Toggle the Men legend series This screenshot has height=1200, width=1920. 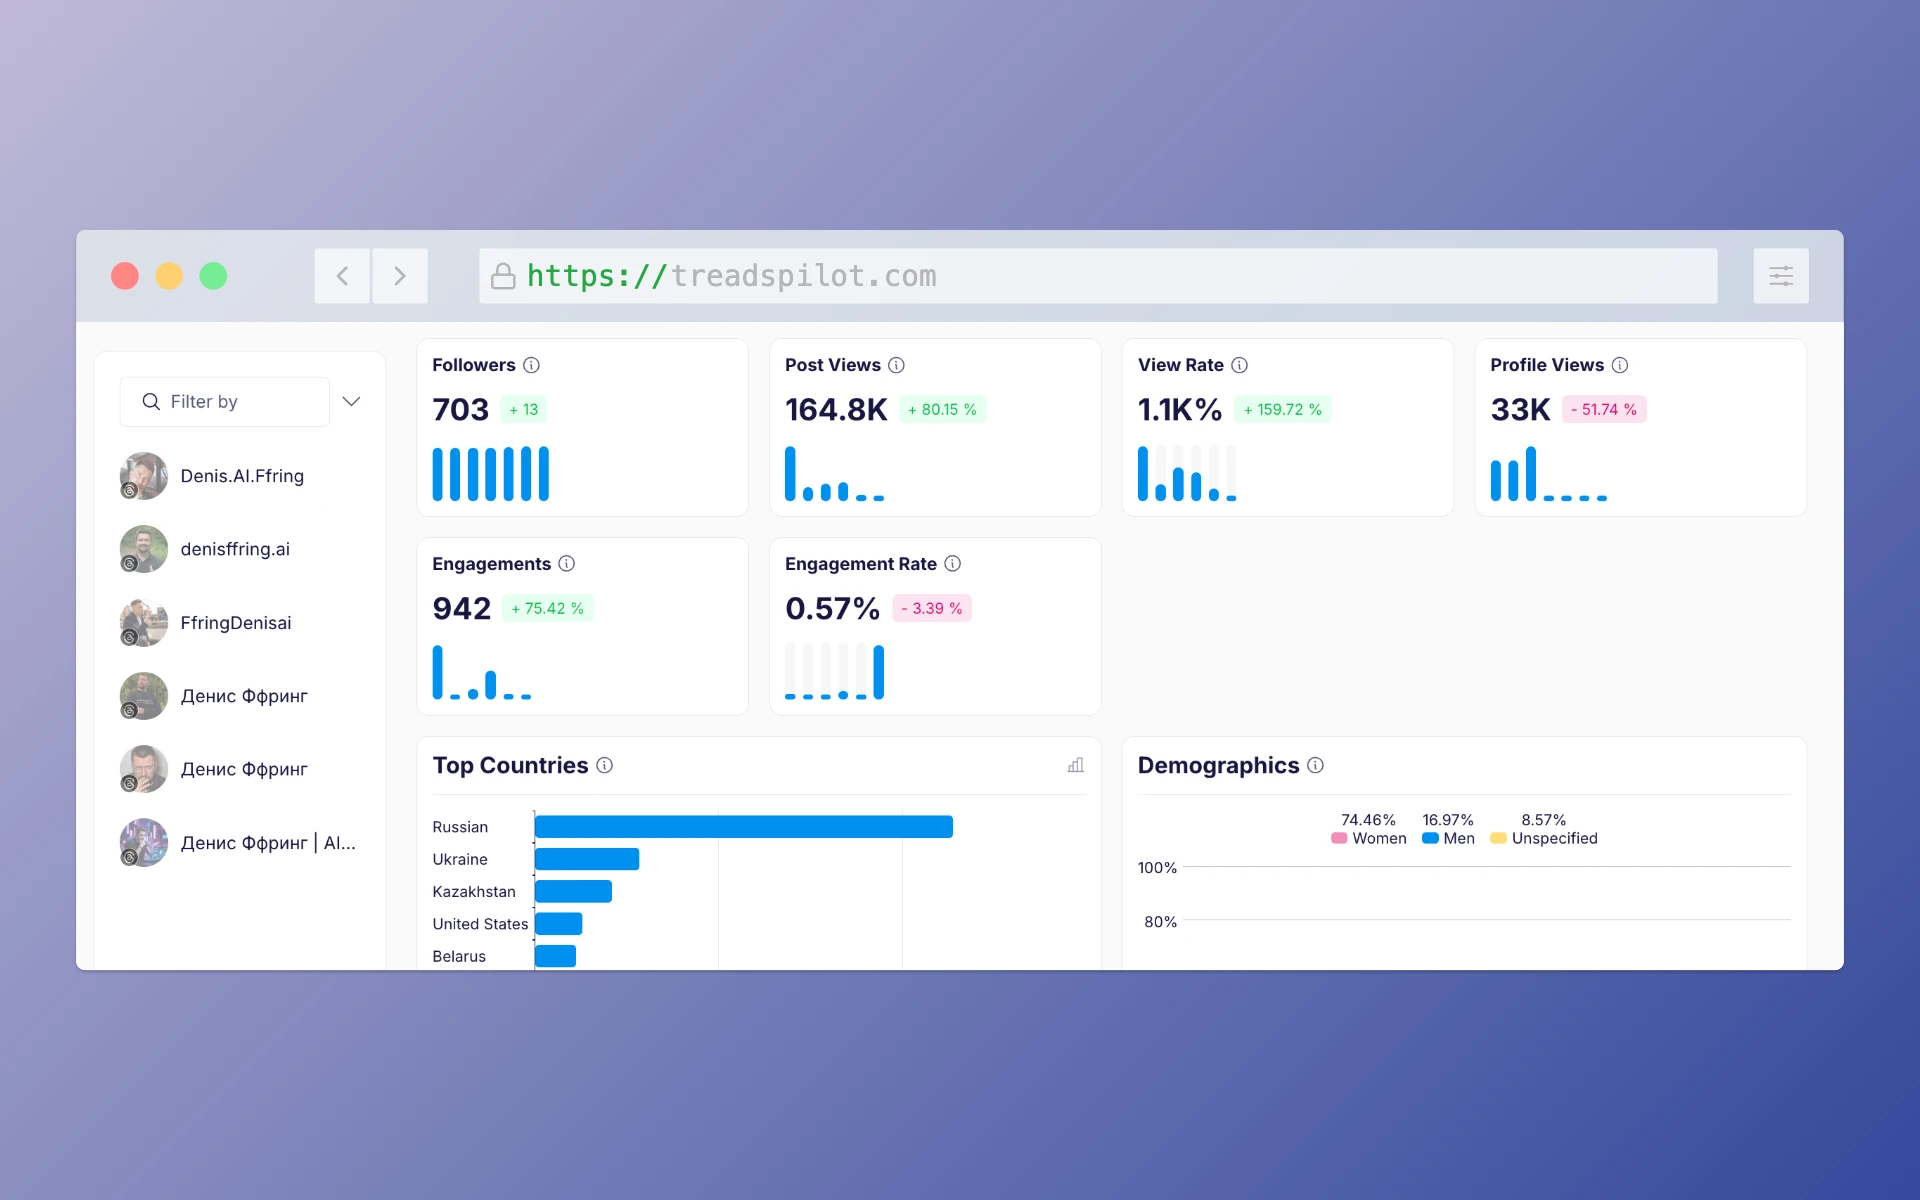point(1448,838)
